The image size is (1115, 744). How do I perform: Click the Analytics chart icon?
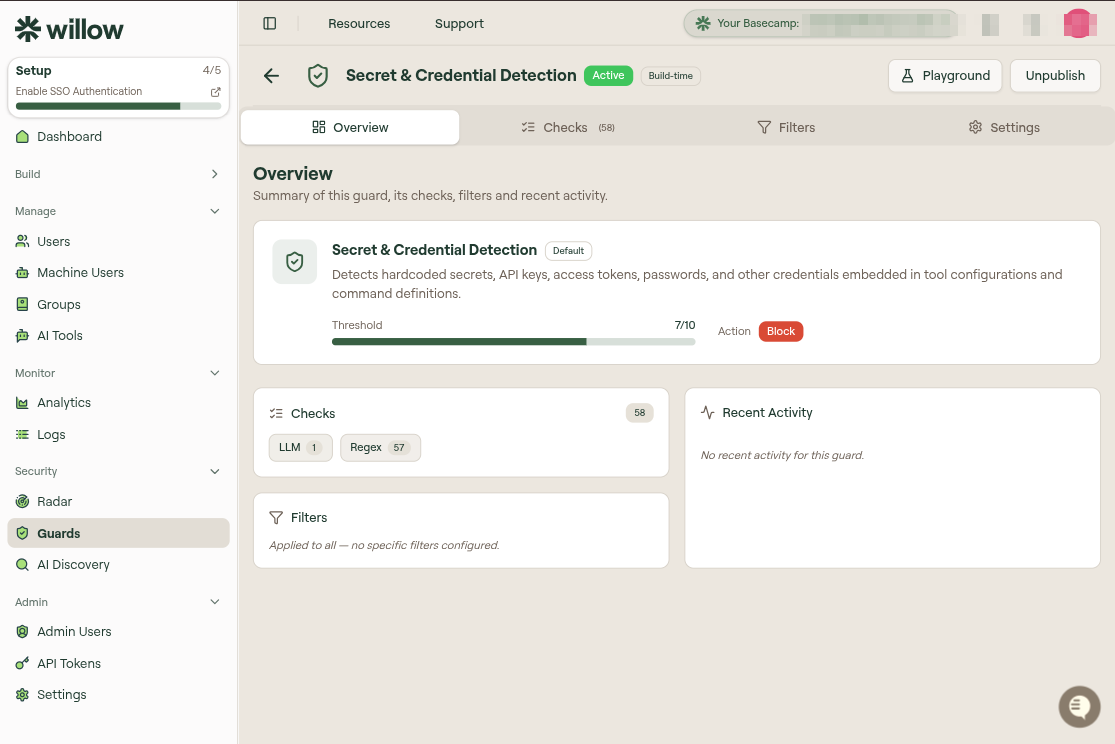pos(22,403)
